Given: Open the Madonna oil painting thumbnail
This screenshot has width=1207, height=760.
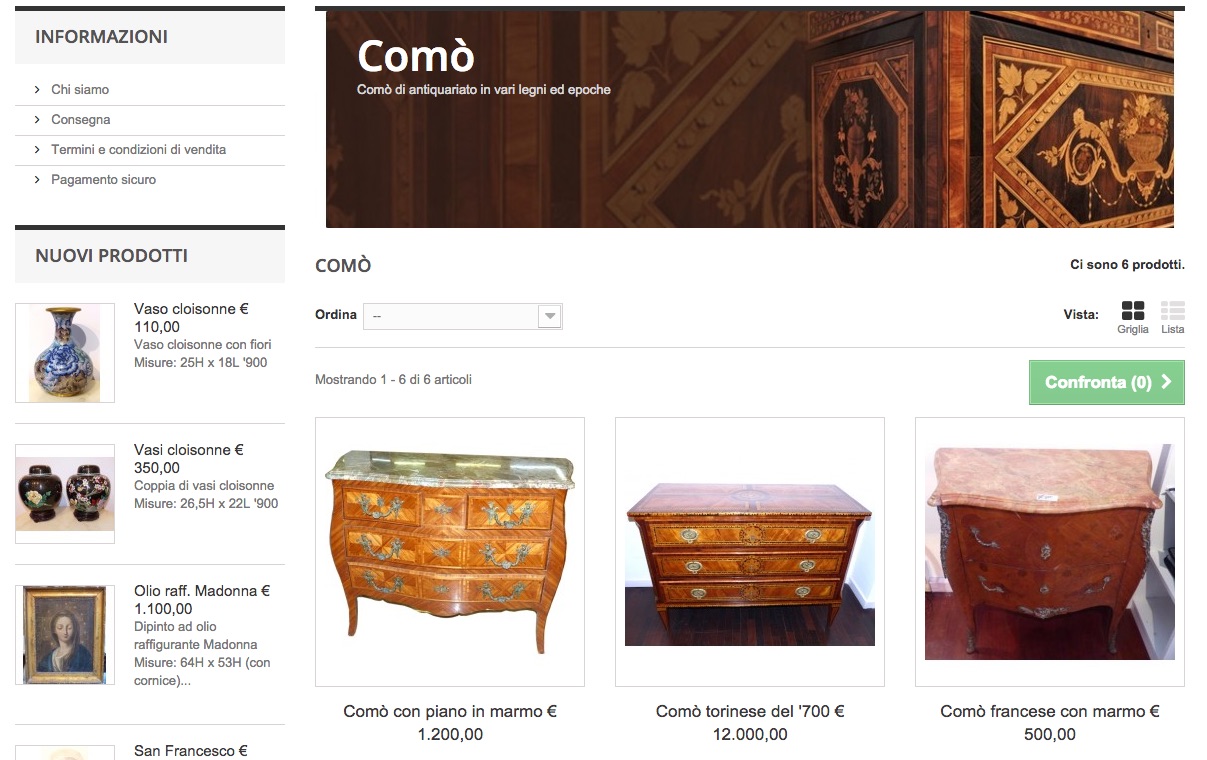Looking at the screenshot, I should 65,635.
